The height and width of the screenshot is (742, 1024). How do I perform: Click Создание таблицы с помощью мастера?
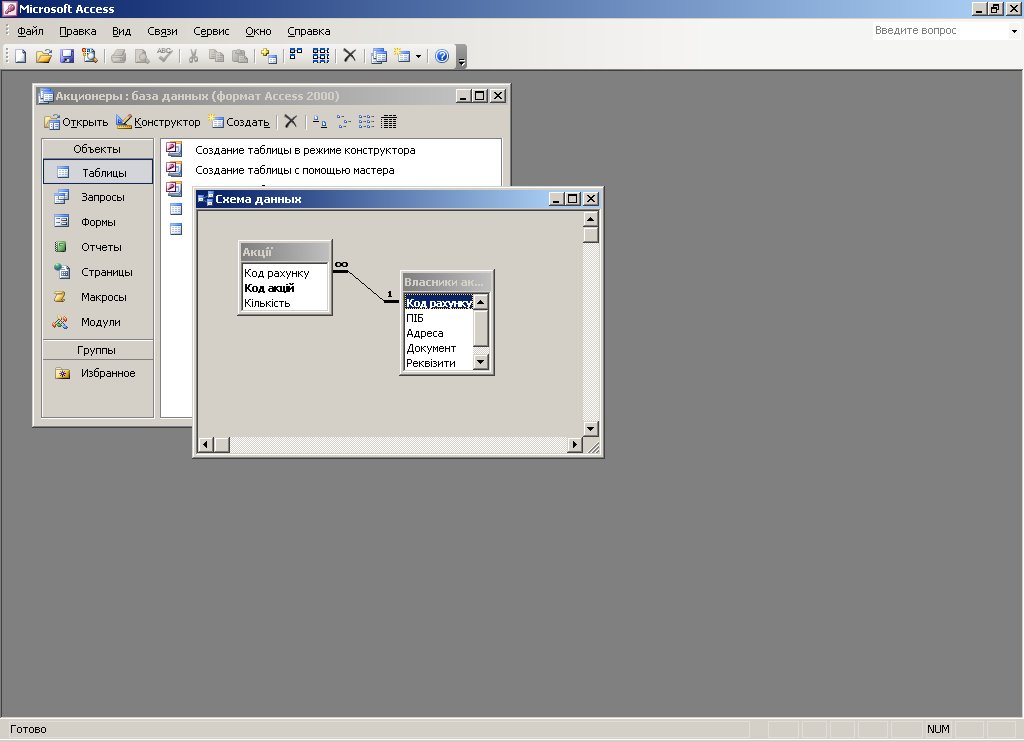tap(295, 170)
